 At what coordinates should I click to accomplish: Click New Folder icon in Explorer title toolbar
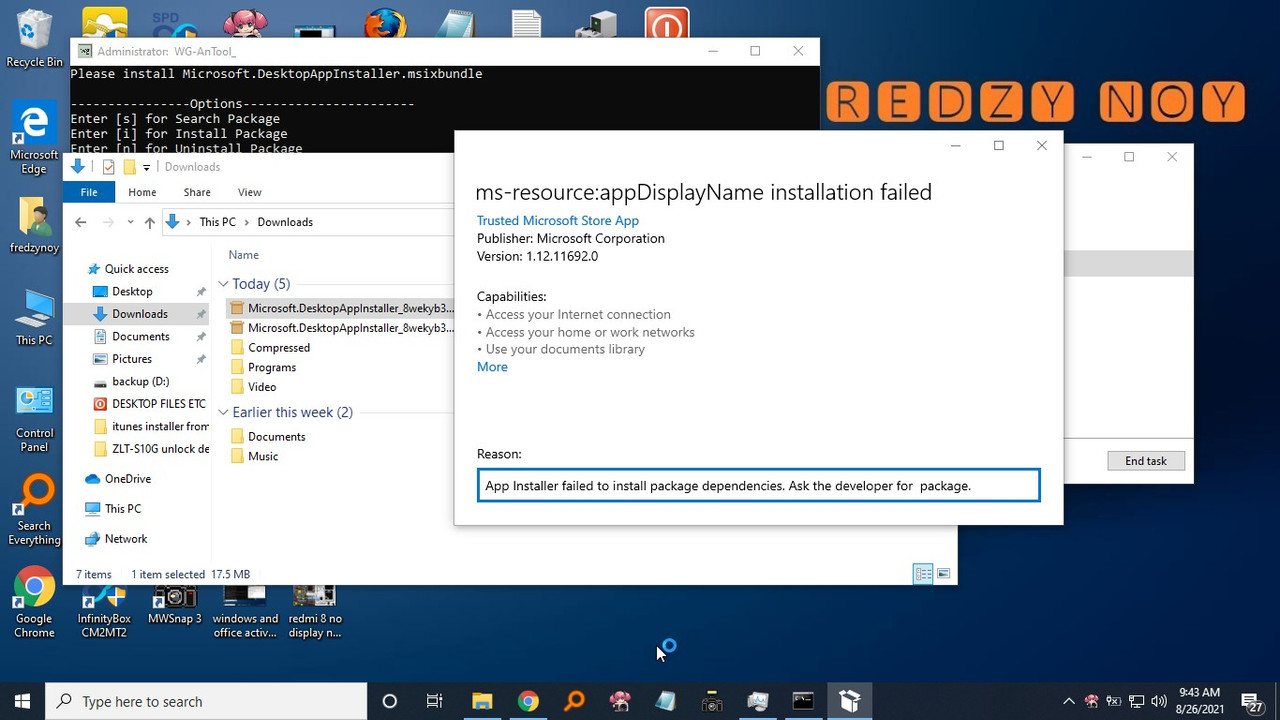point(129,167)
